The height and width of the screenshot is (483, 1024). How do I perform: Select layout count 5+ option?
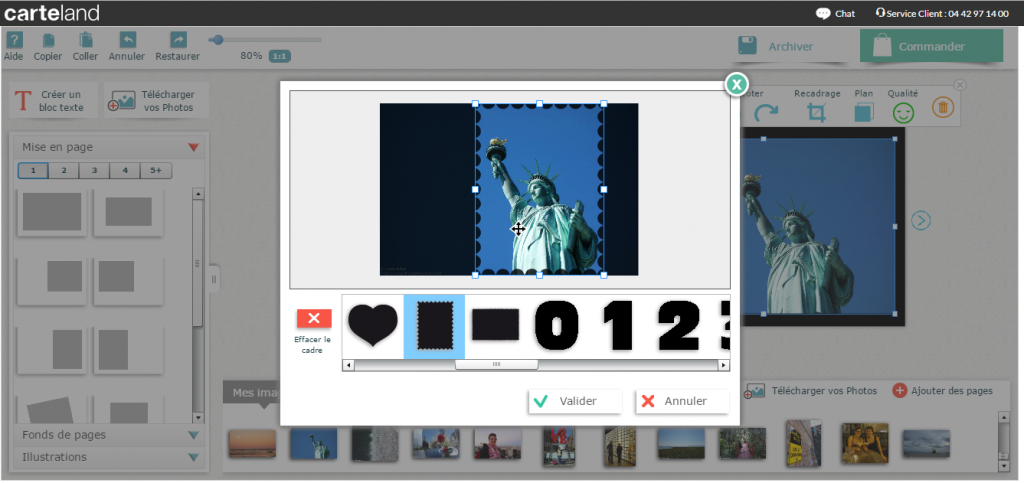point(156,171)
